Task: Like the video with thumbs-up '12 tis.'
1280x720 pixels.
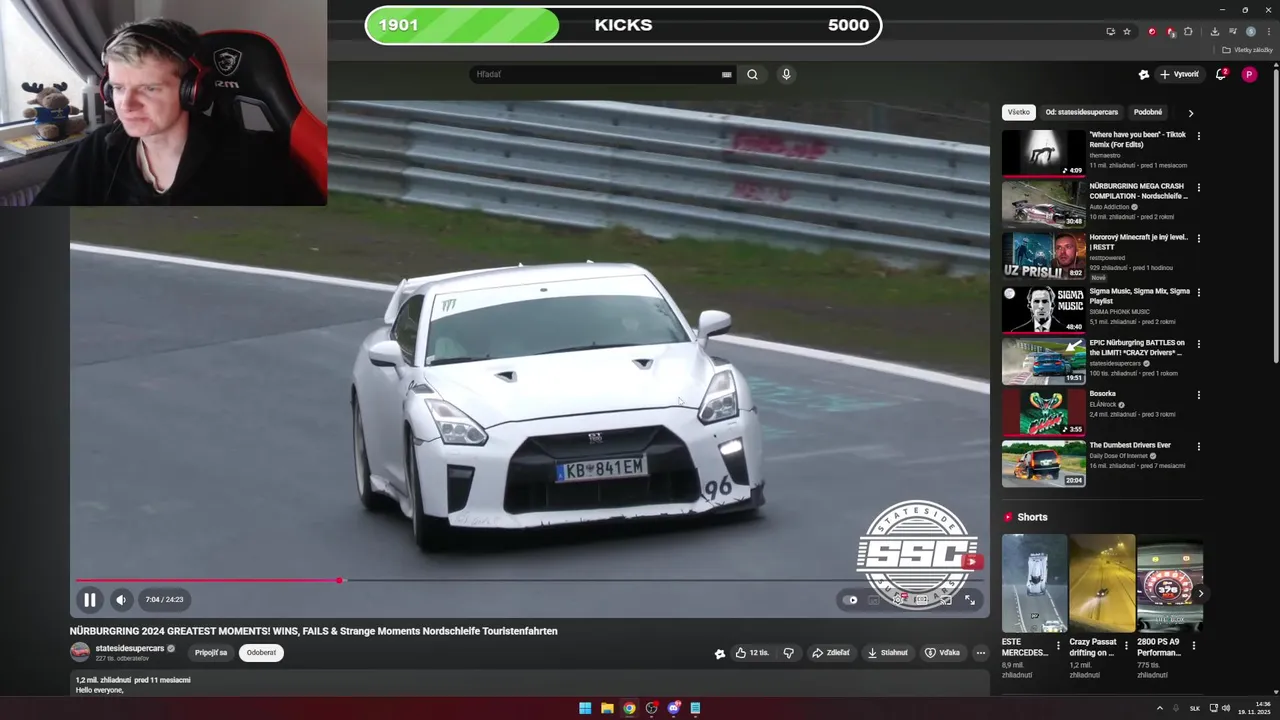Action: [752, 653]
